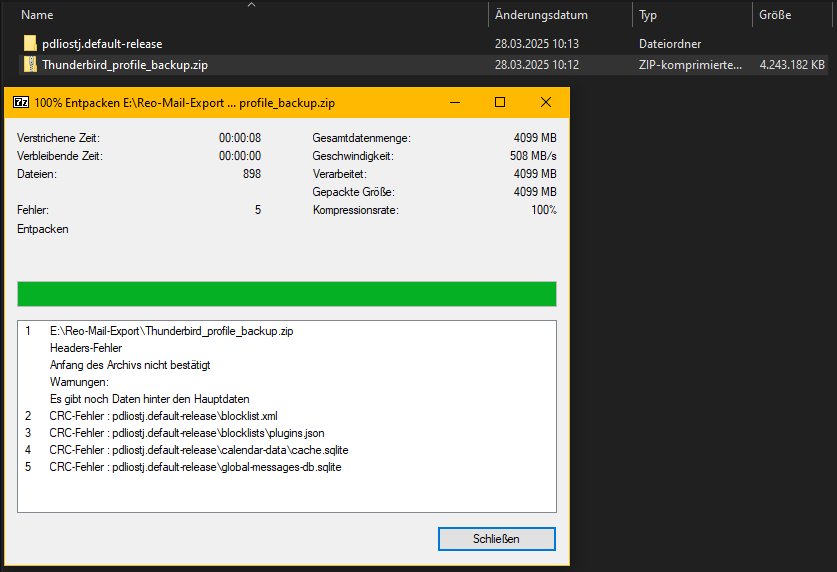
Task: Click the pdliostj.default-release folder name
Action: point(102,44)
